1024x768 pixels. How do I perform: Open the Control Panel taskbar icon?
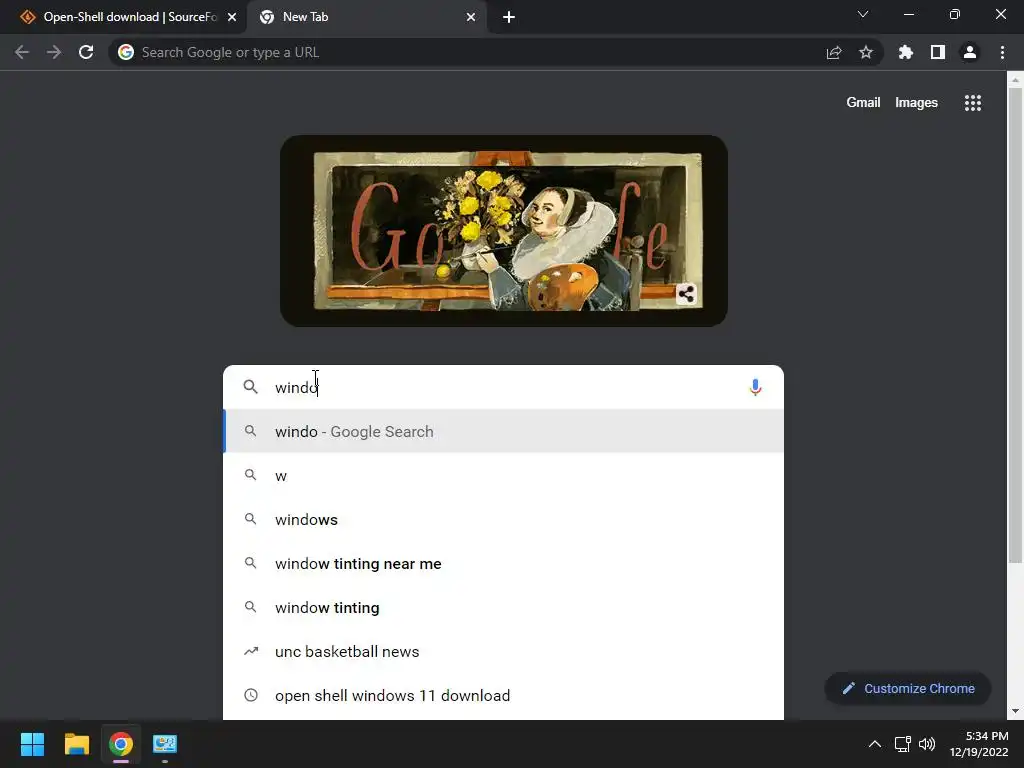165,744
